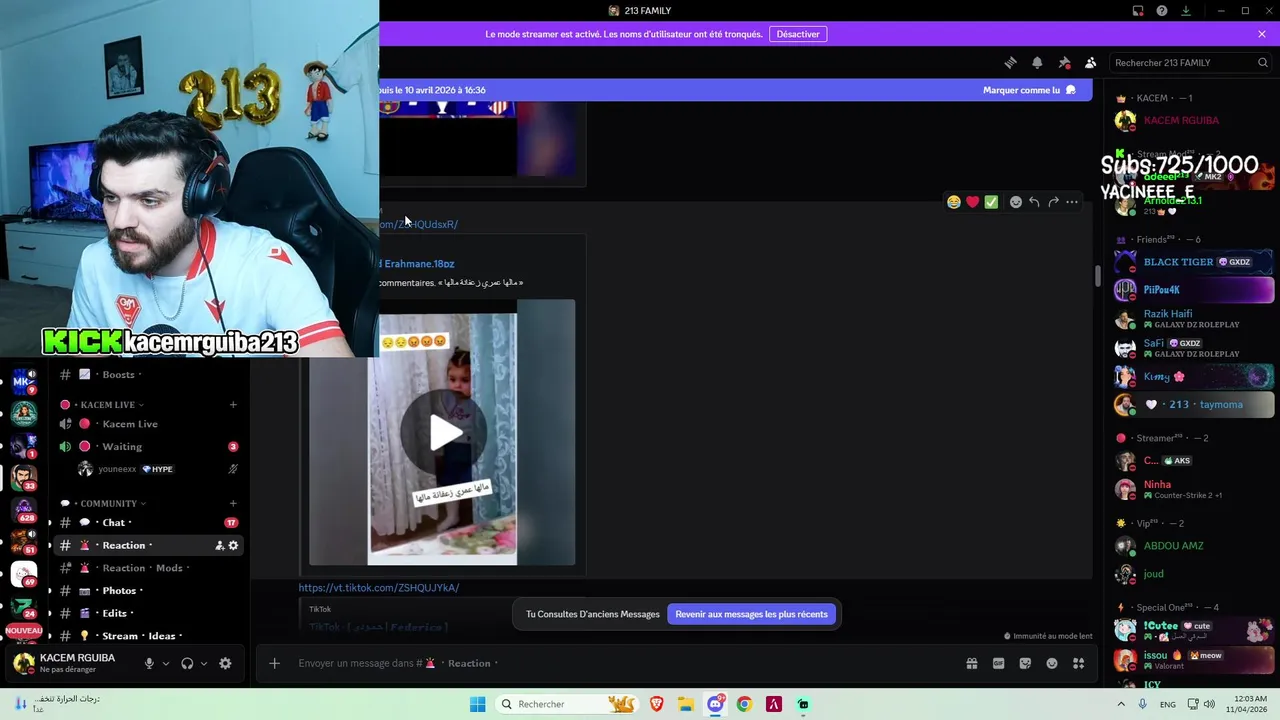The width and height of the screenshot is (1280, 720).
Task: Open the GIF picker
Action: (998, 663)
